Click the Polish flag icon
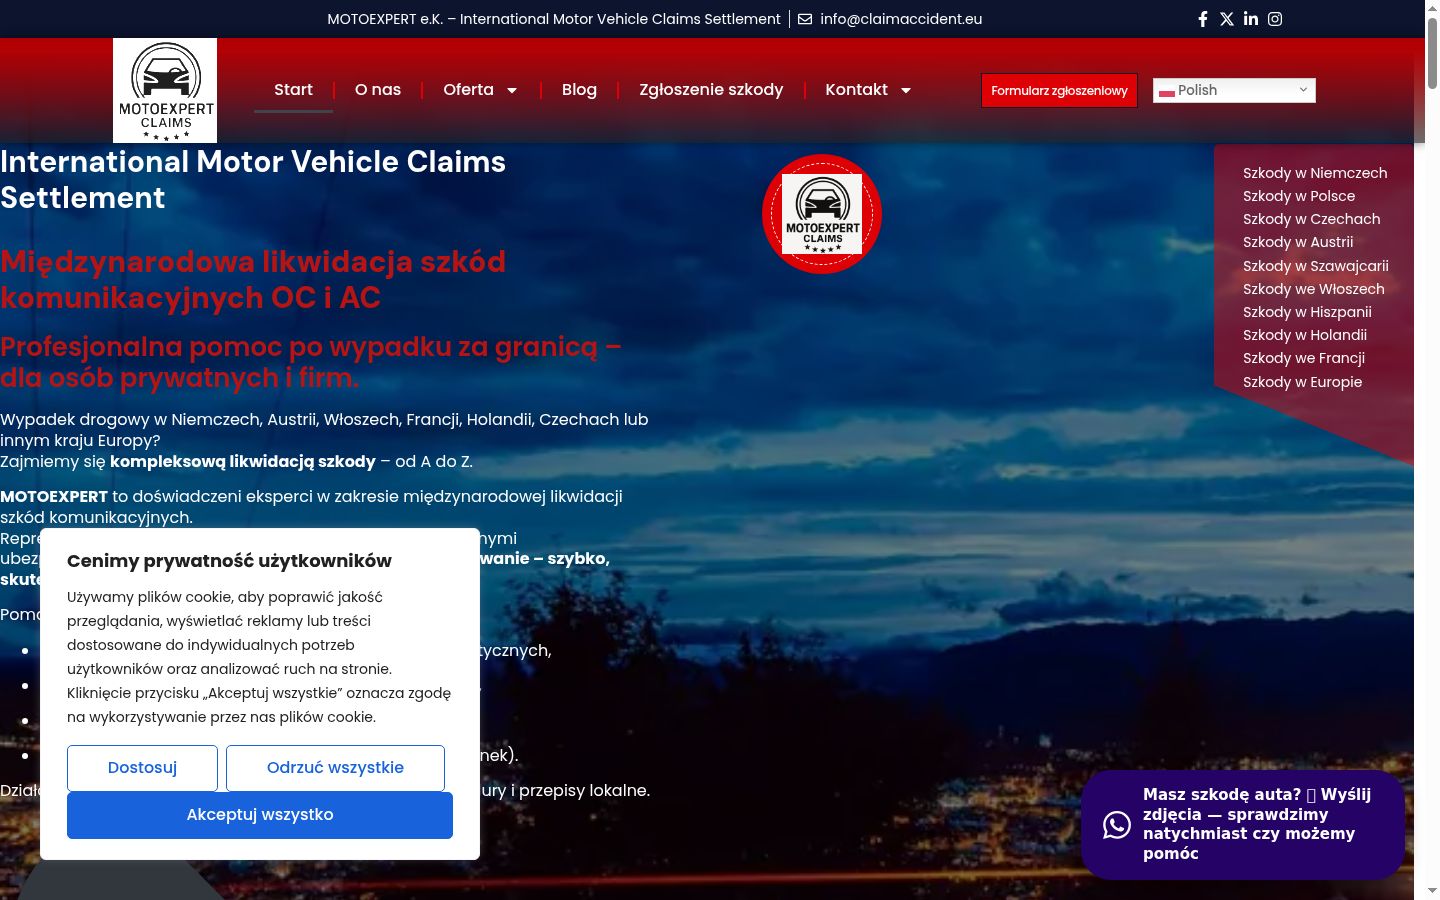 pyautogui.click(x=1166, y=91)
